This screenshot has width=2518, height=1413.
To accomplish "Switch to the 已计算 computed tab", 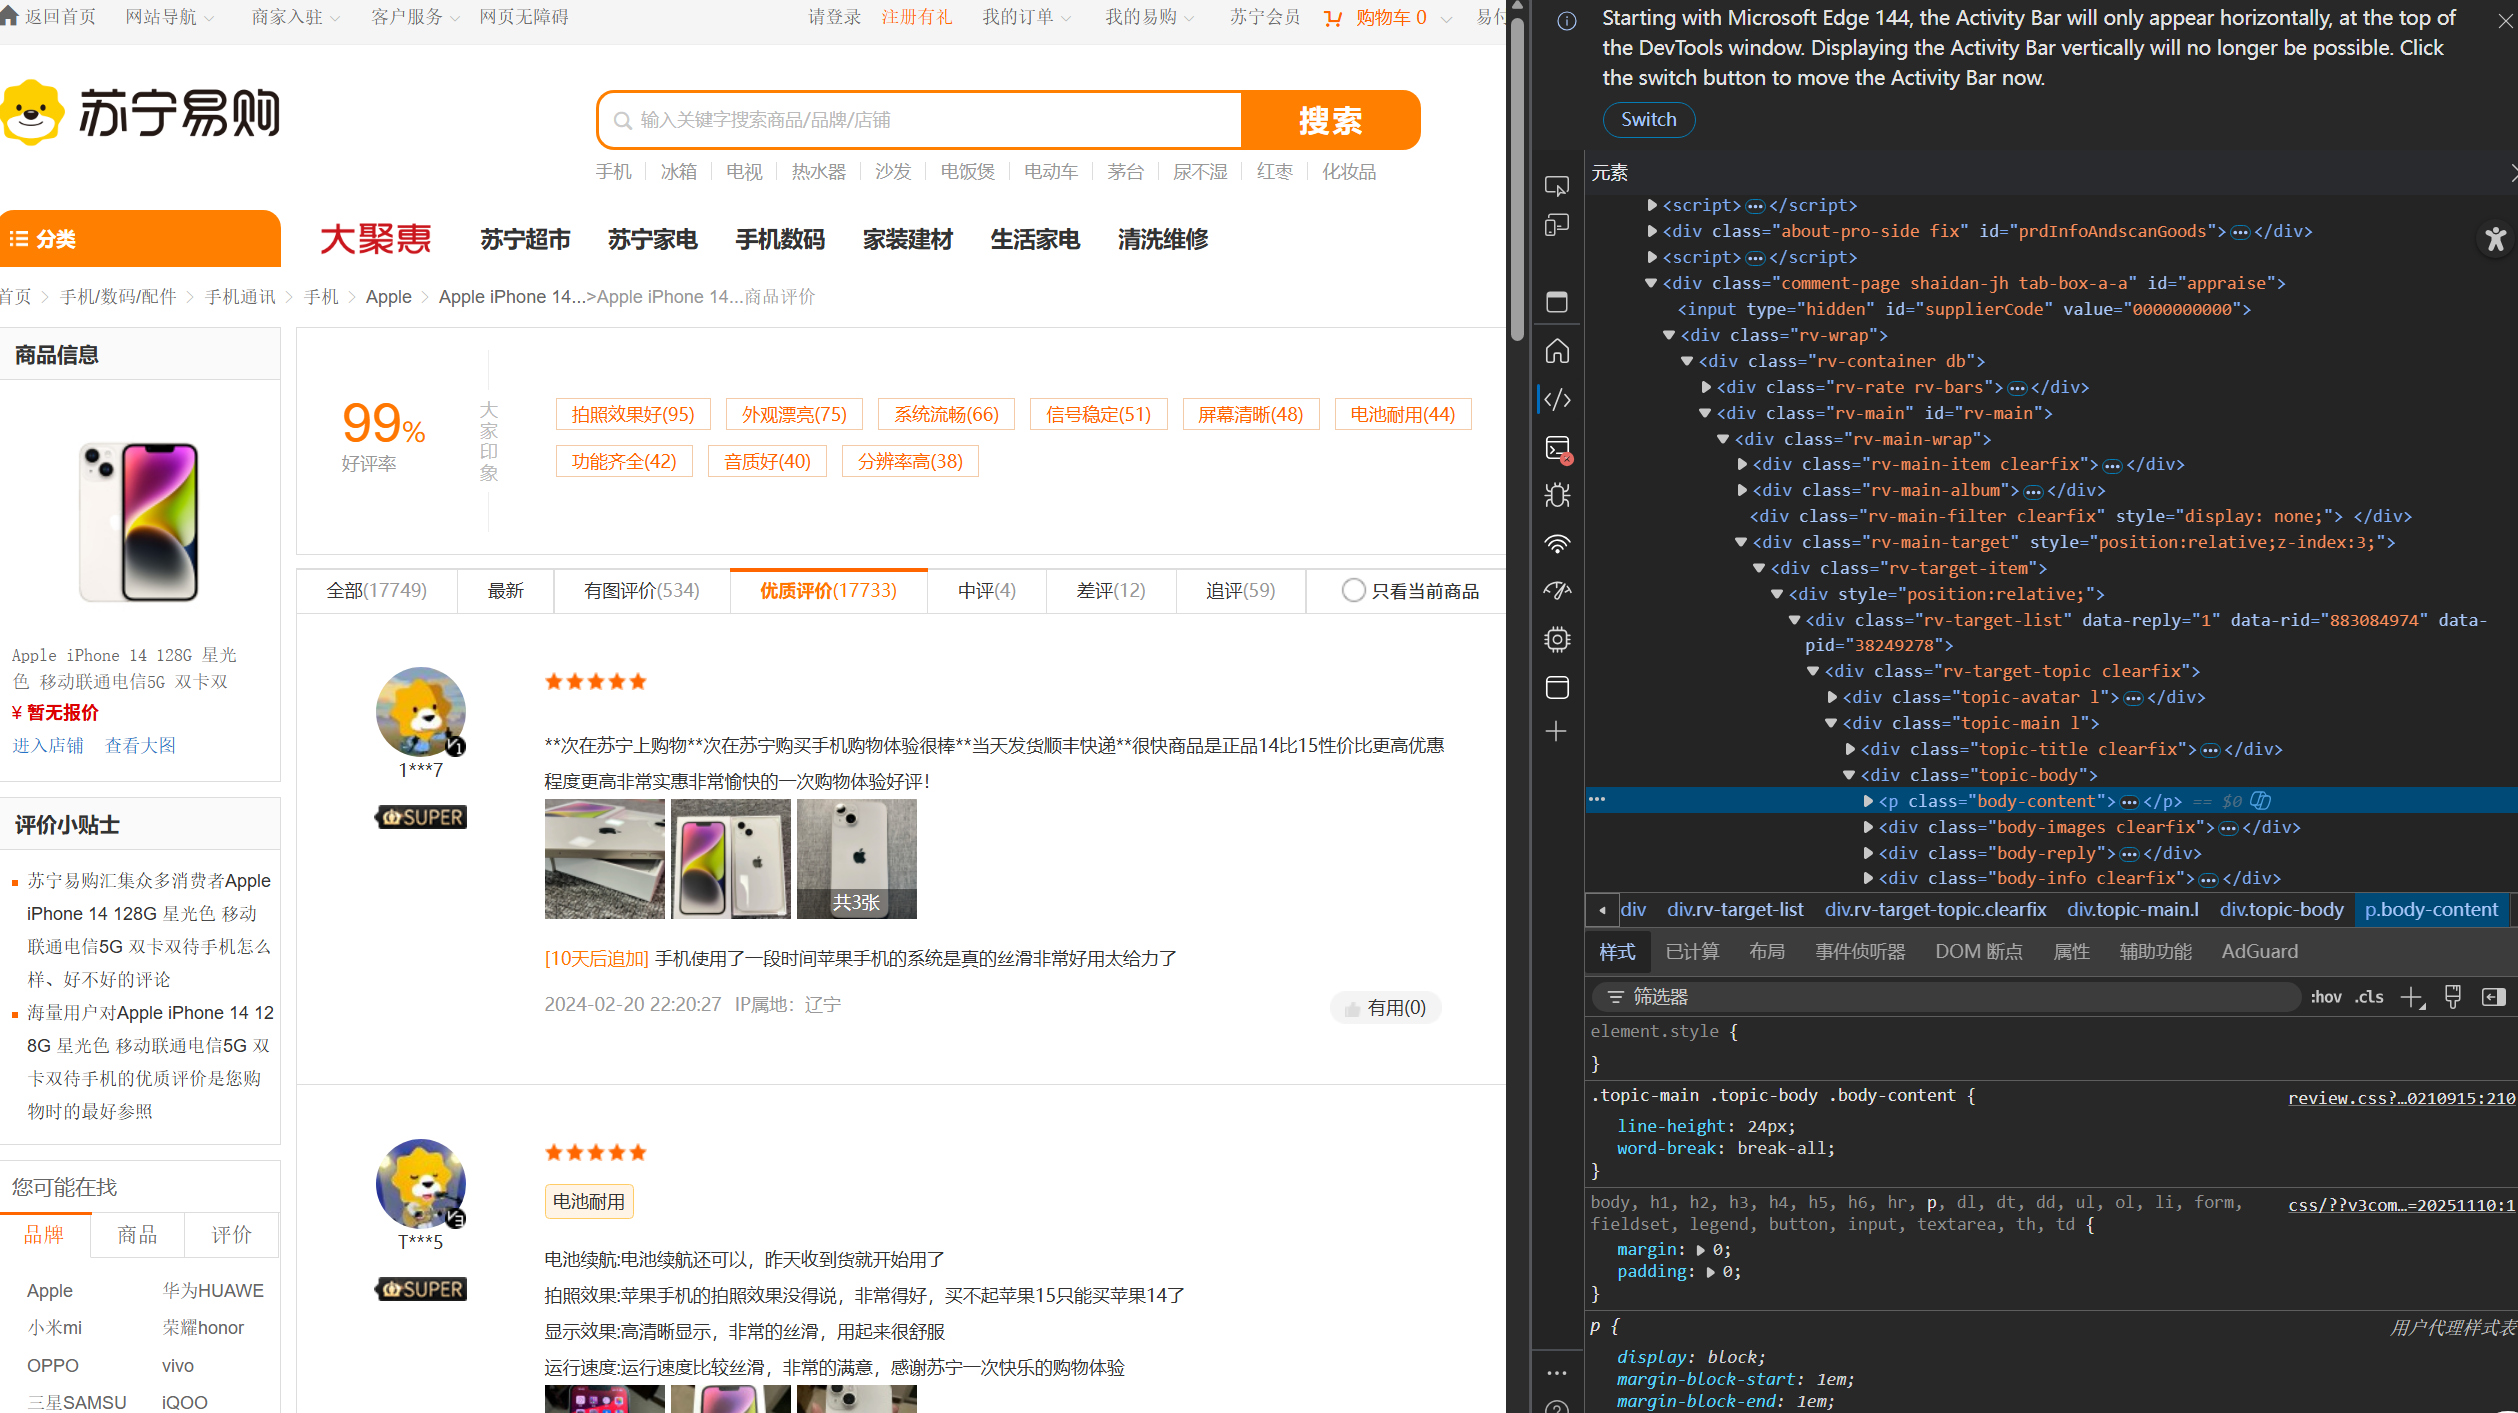I will tap(1692, 952).
